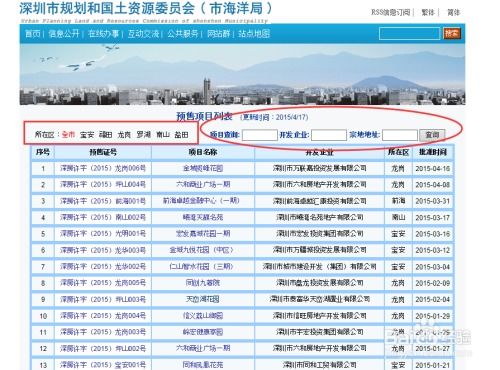500x370 pixels.
Task: Select developer cell 深圳市同和工贸有限公司
Action: pyautogui.click(x=319, y=365)
